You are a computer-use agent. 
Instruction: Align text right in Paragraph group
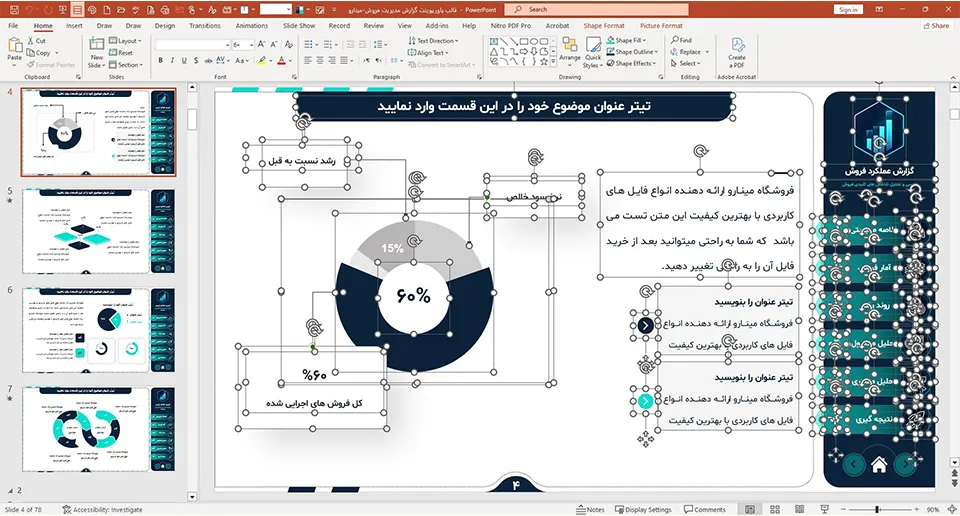332,61
